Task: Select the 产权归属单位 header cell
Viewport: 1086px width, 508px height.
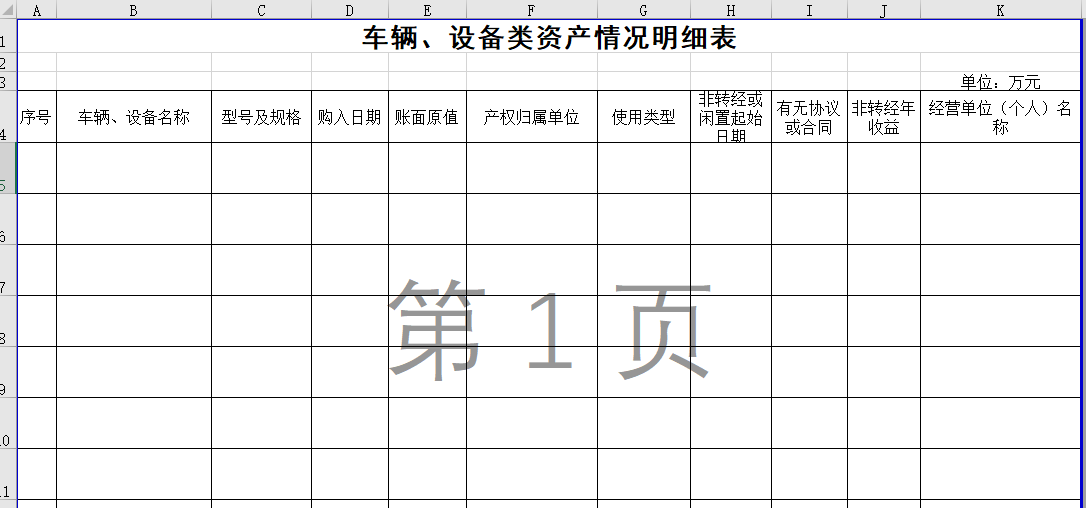Action: coord(532,117)
